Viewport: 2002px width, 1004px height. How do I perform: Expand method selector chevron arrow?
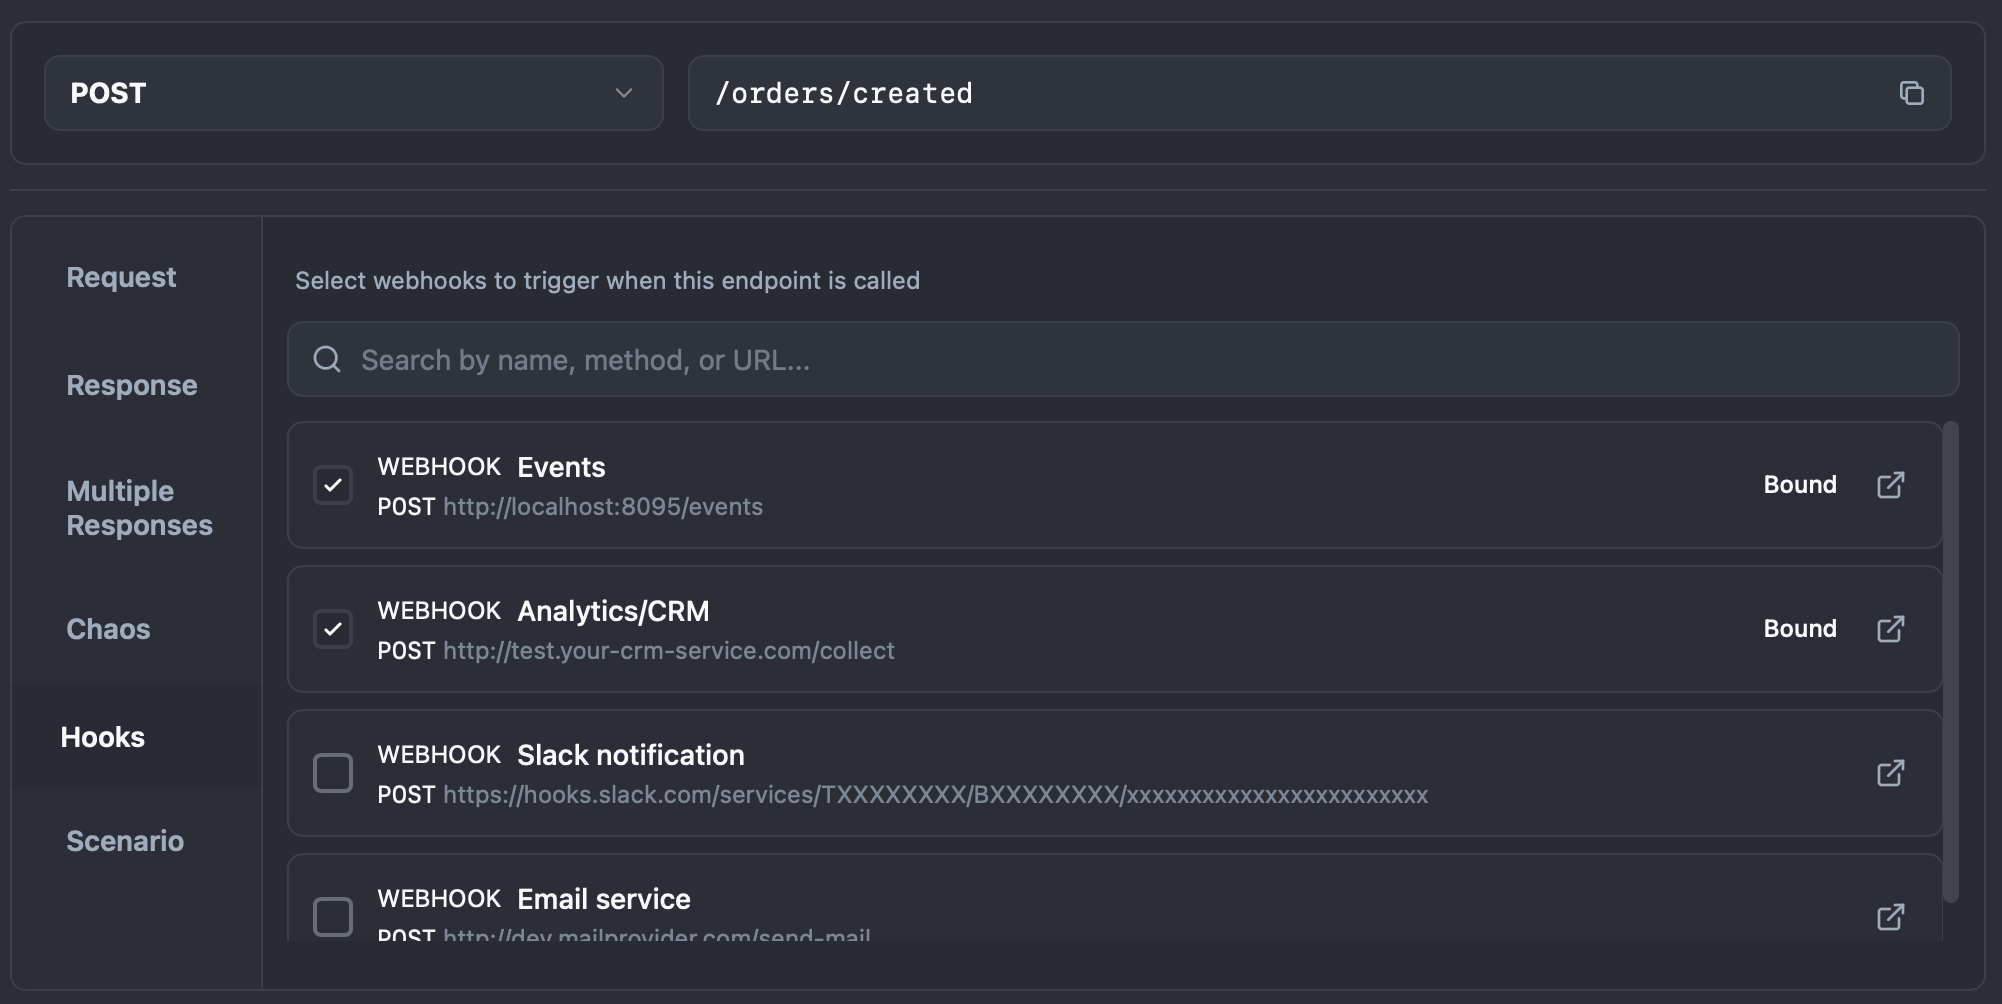(x=624, y=93)
